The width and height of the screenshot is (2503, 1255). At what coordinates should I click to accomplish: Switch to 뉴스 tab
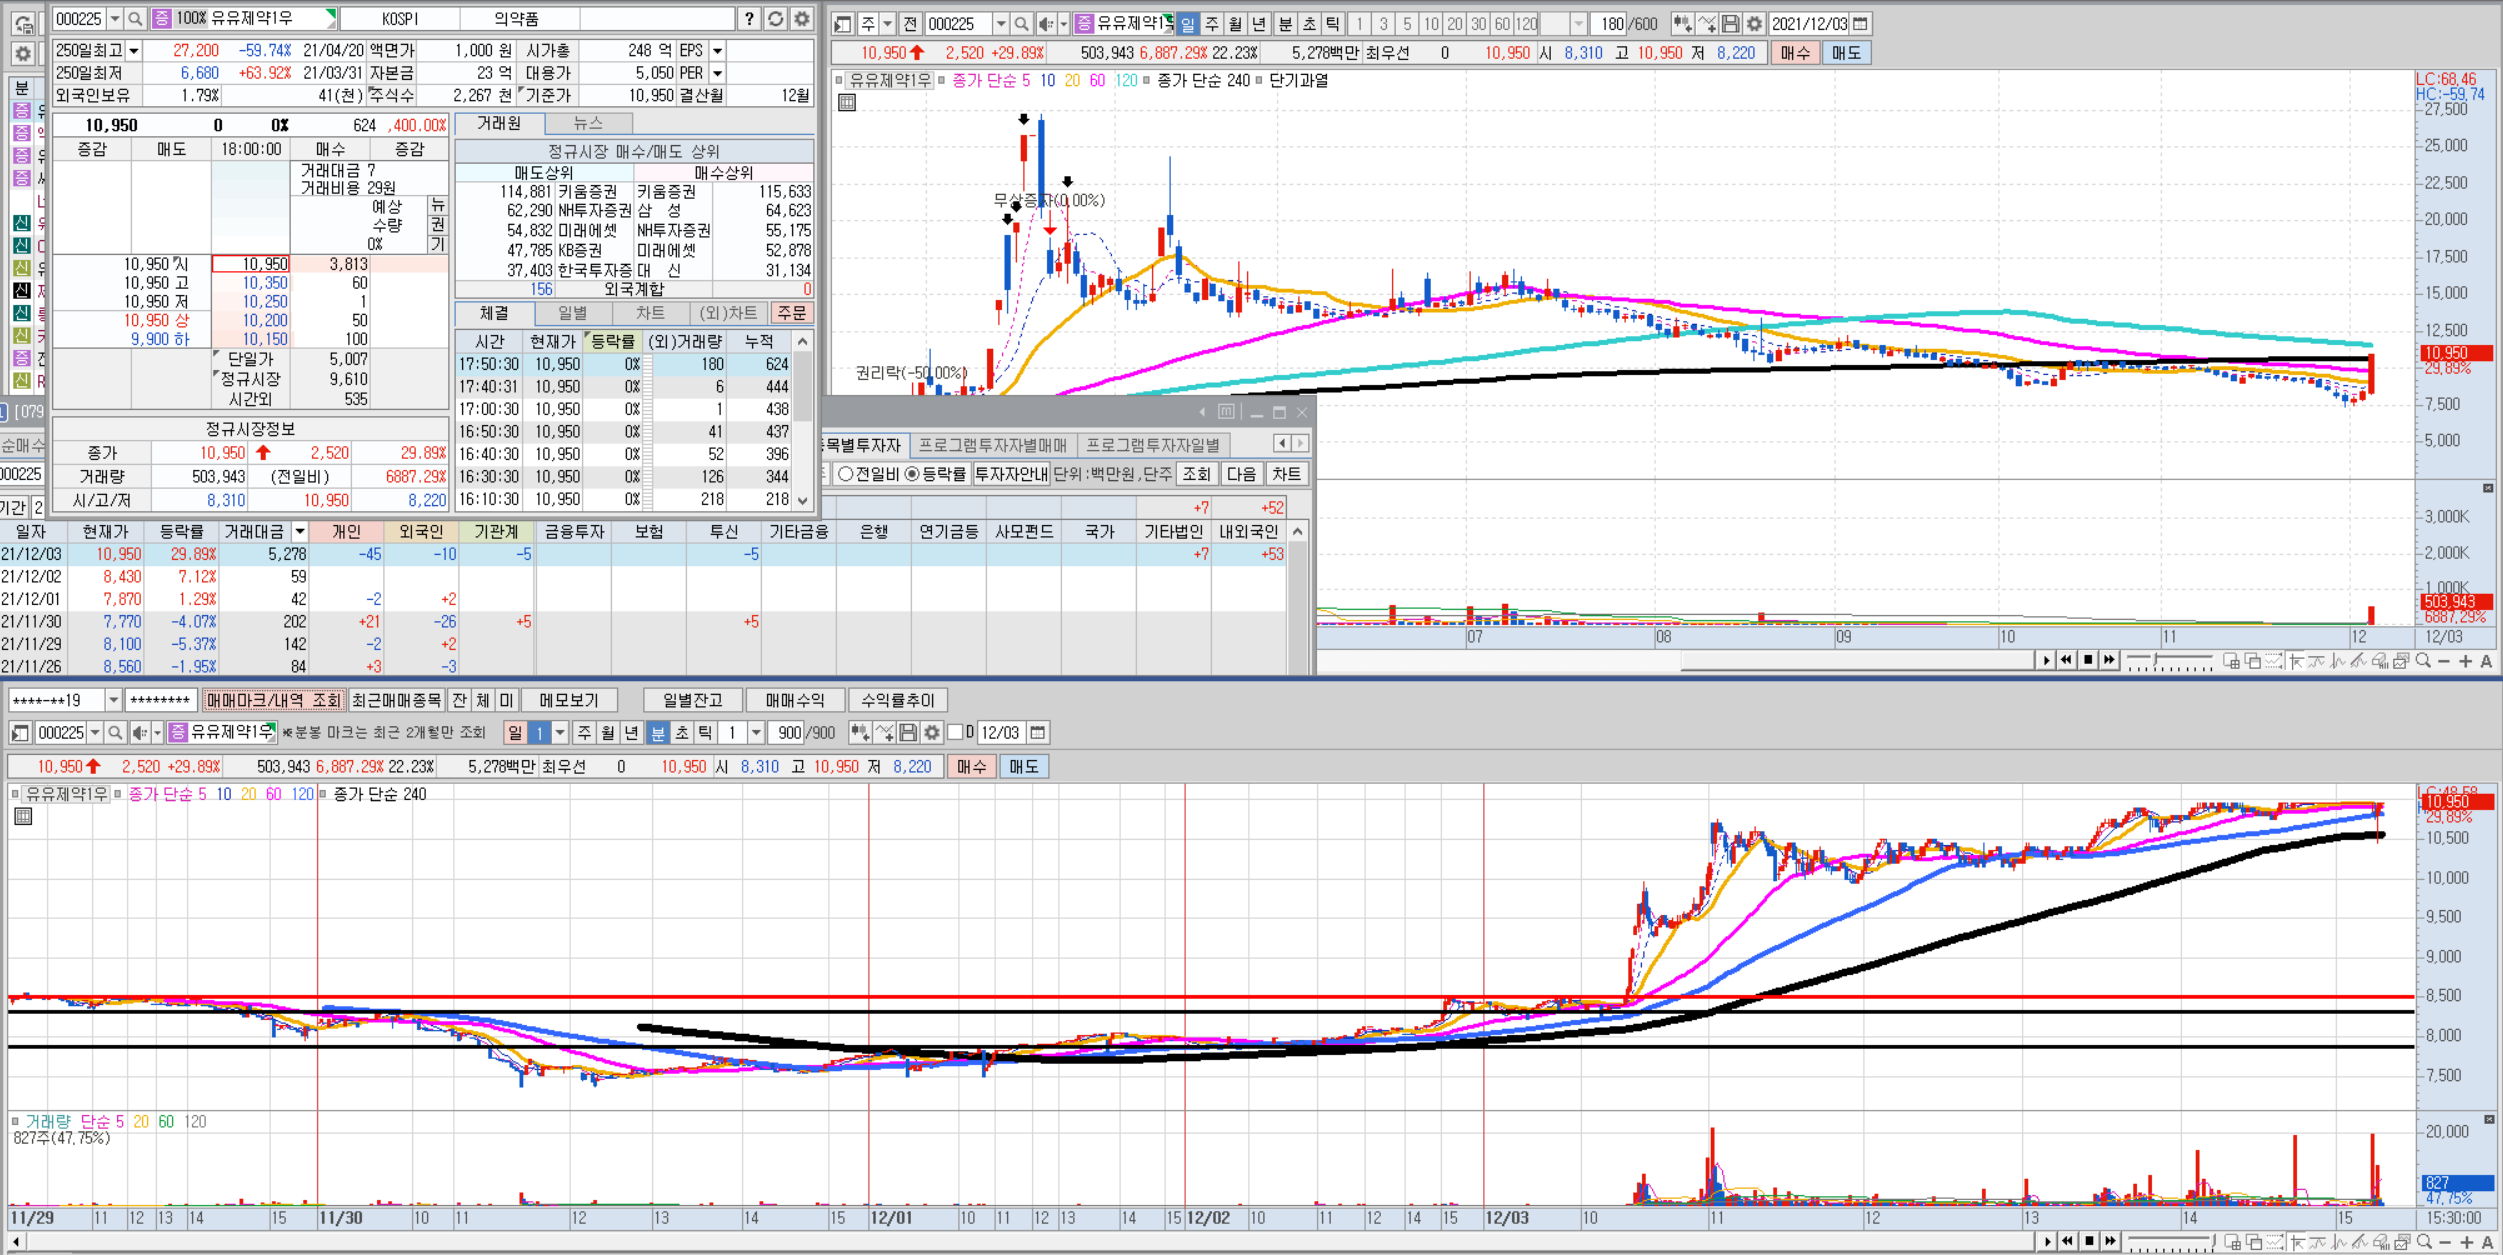[588, 123]
